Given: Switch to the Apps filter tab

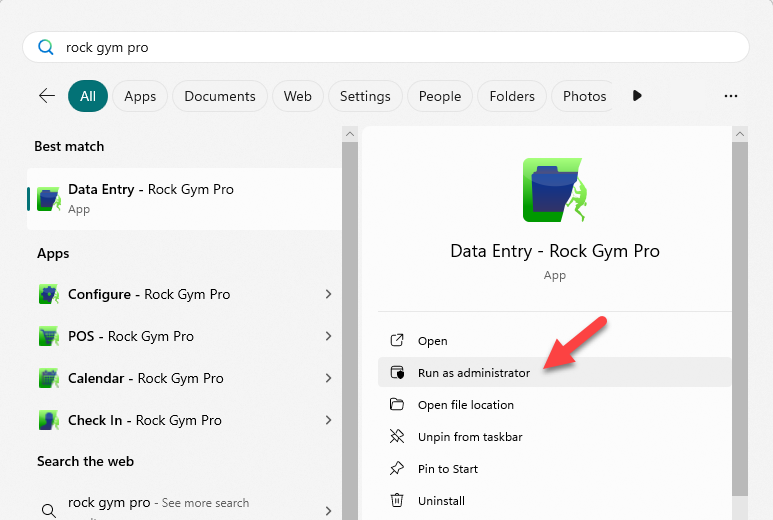Looking at the screenshot, I should pyautogui.click(x=140, y=96).
